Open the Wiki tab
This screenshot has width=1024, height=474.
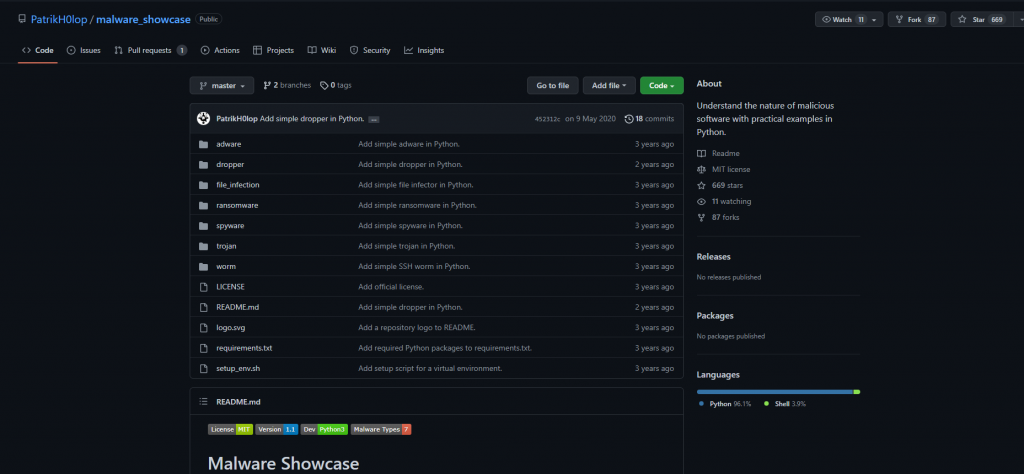click(322, 50)
